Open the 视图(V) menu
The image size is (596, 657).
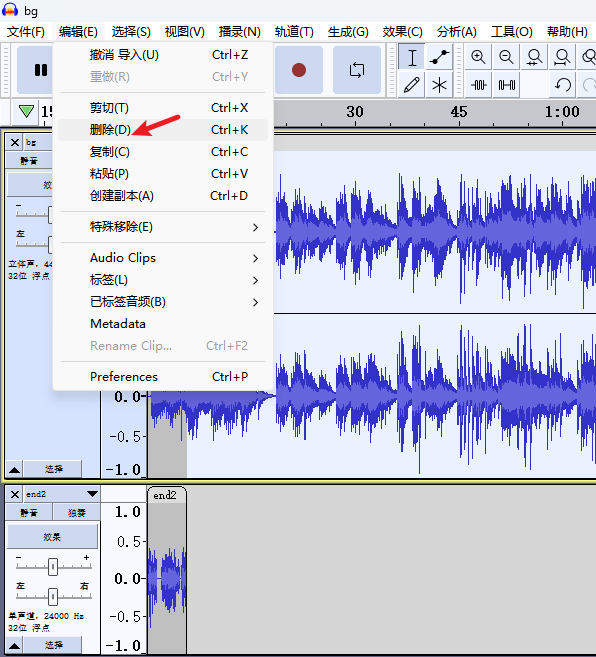coord(184,32)
